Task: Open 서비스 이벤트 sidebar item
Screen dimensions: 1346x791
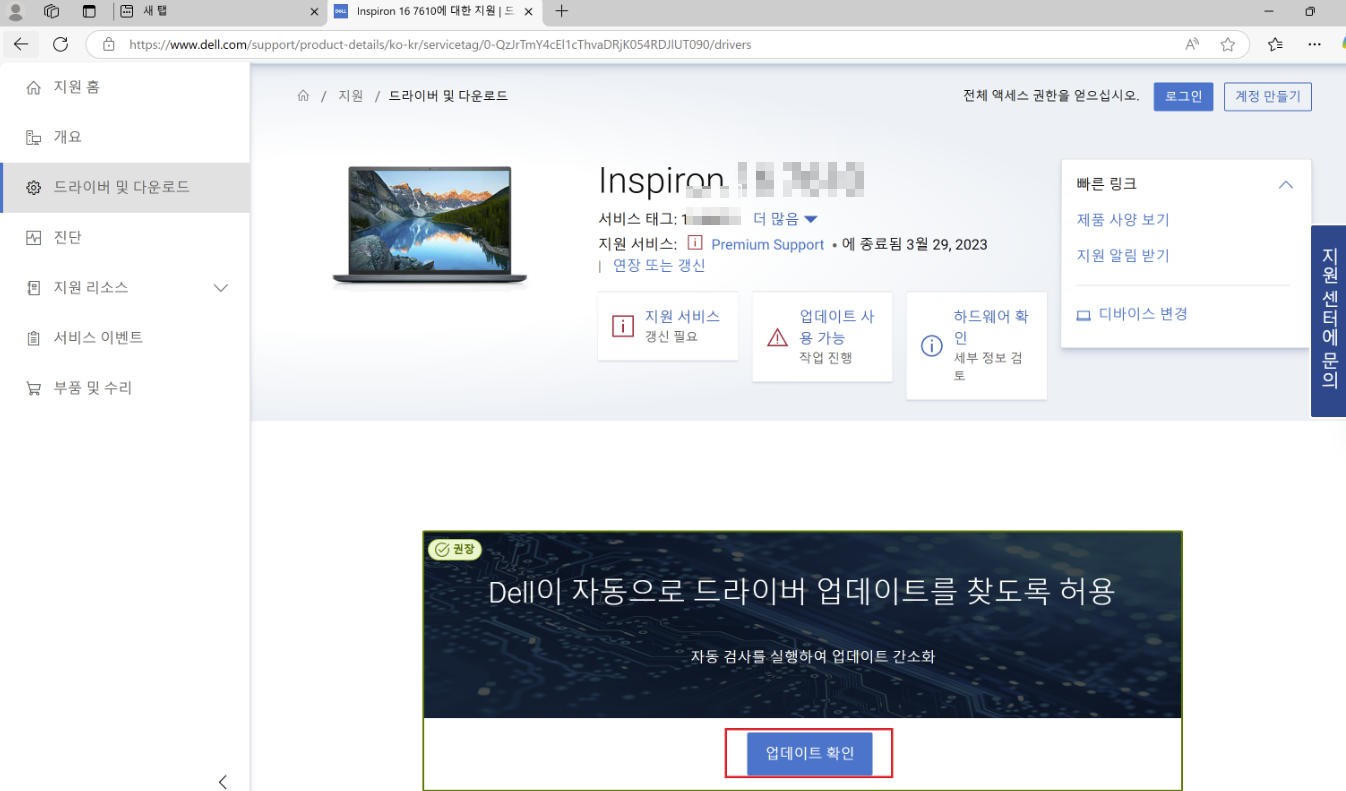Action: pos(125,338)
